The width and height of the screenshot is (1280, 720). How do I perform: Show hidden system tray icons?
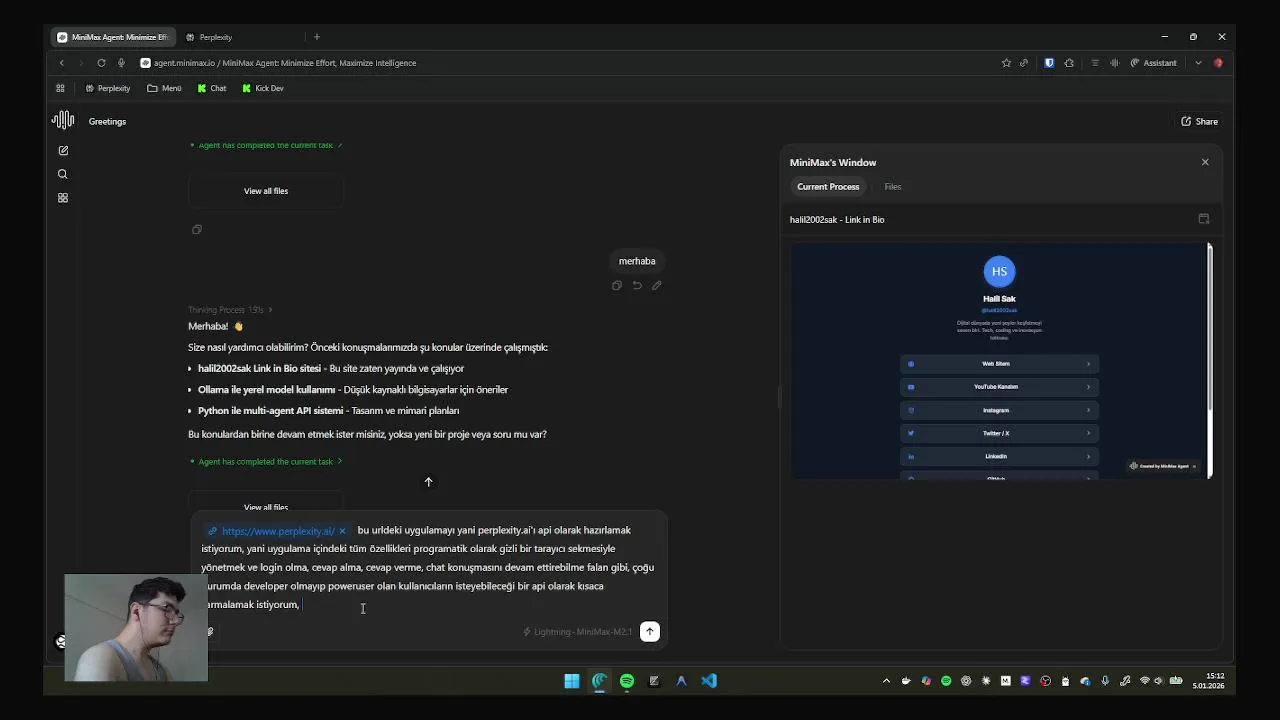(x=886, y=681)
